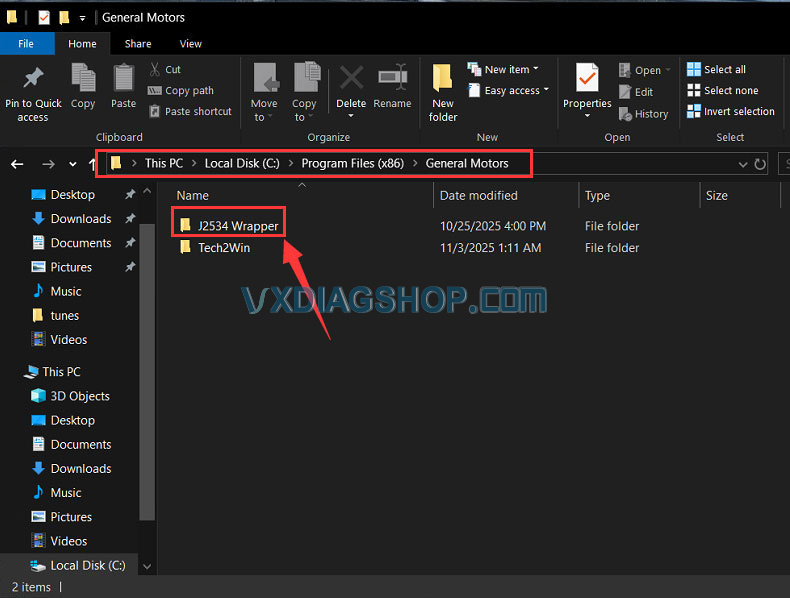The width and height of the screenshot is (790, 598).
Task: Select the Tech2Win folder
Action: pos(216,247)
